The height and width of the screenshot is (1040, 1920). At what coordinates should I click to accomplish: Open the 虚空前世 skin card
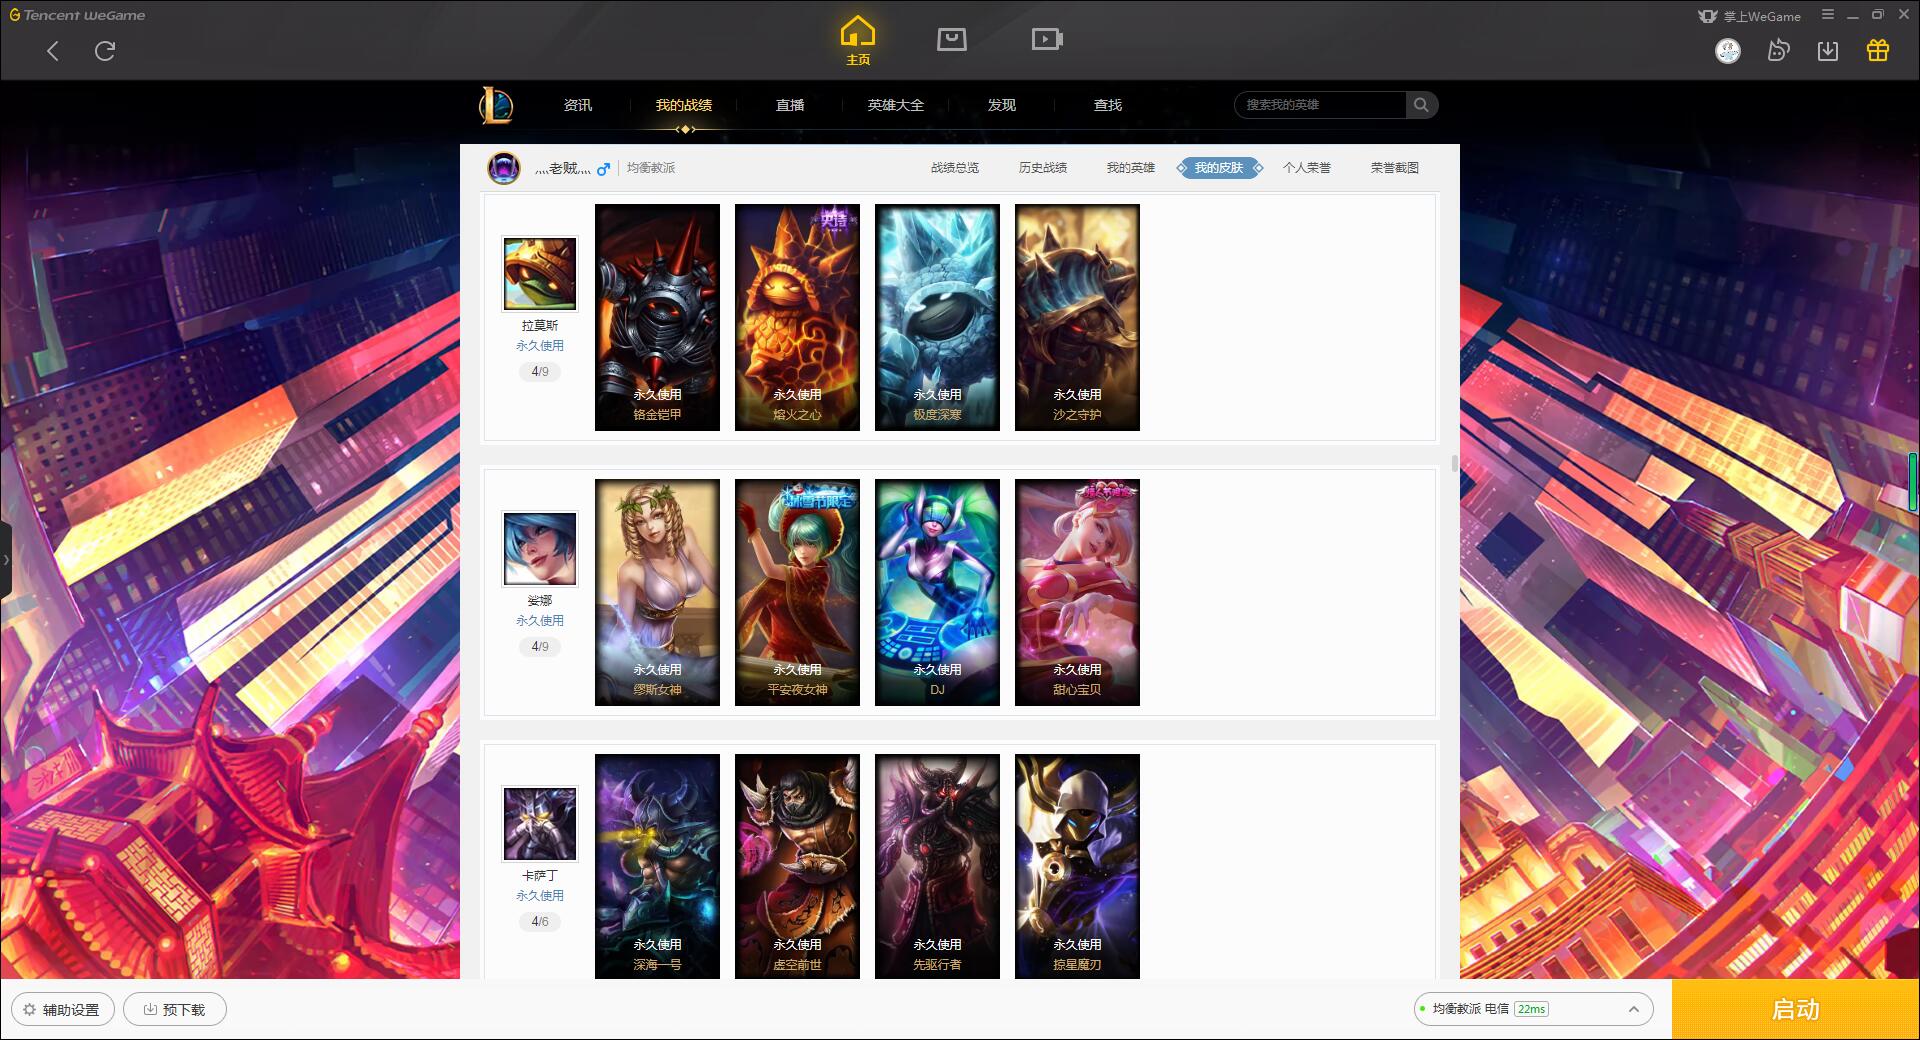tap(797, 866)
